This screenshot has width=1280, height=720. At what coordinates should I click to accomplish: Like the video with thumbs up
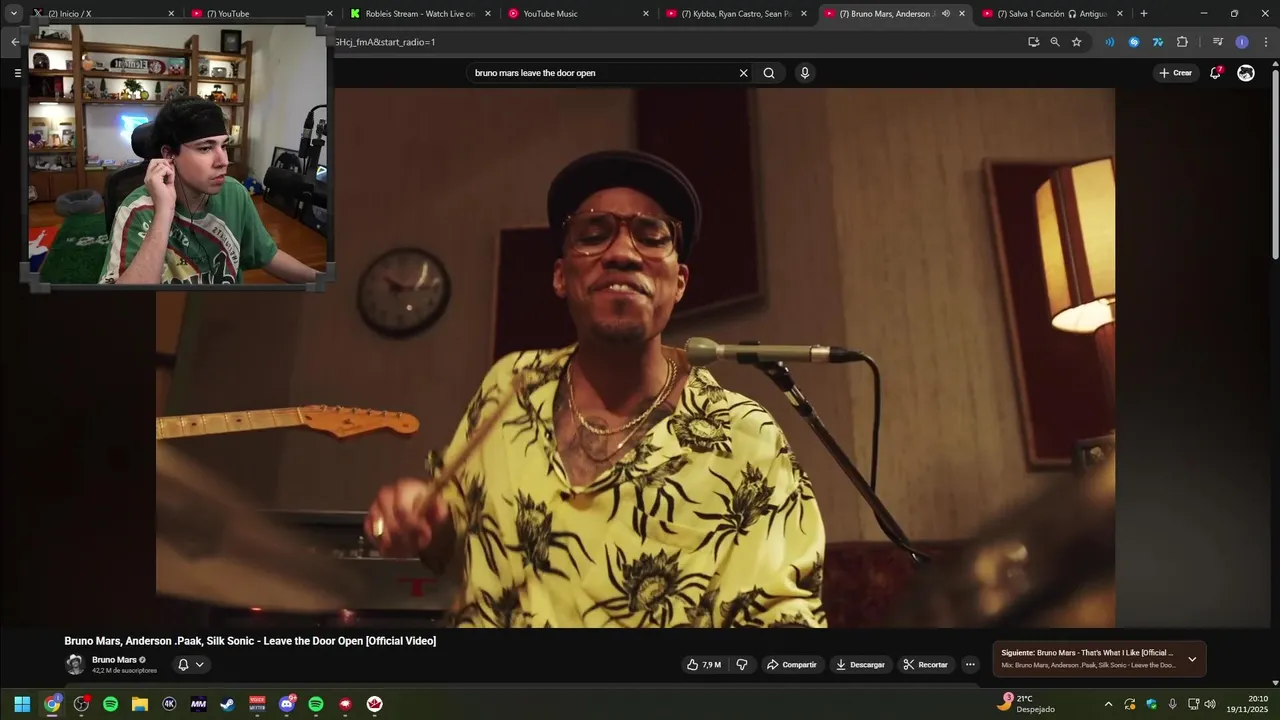click(x=703, y=664)
